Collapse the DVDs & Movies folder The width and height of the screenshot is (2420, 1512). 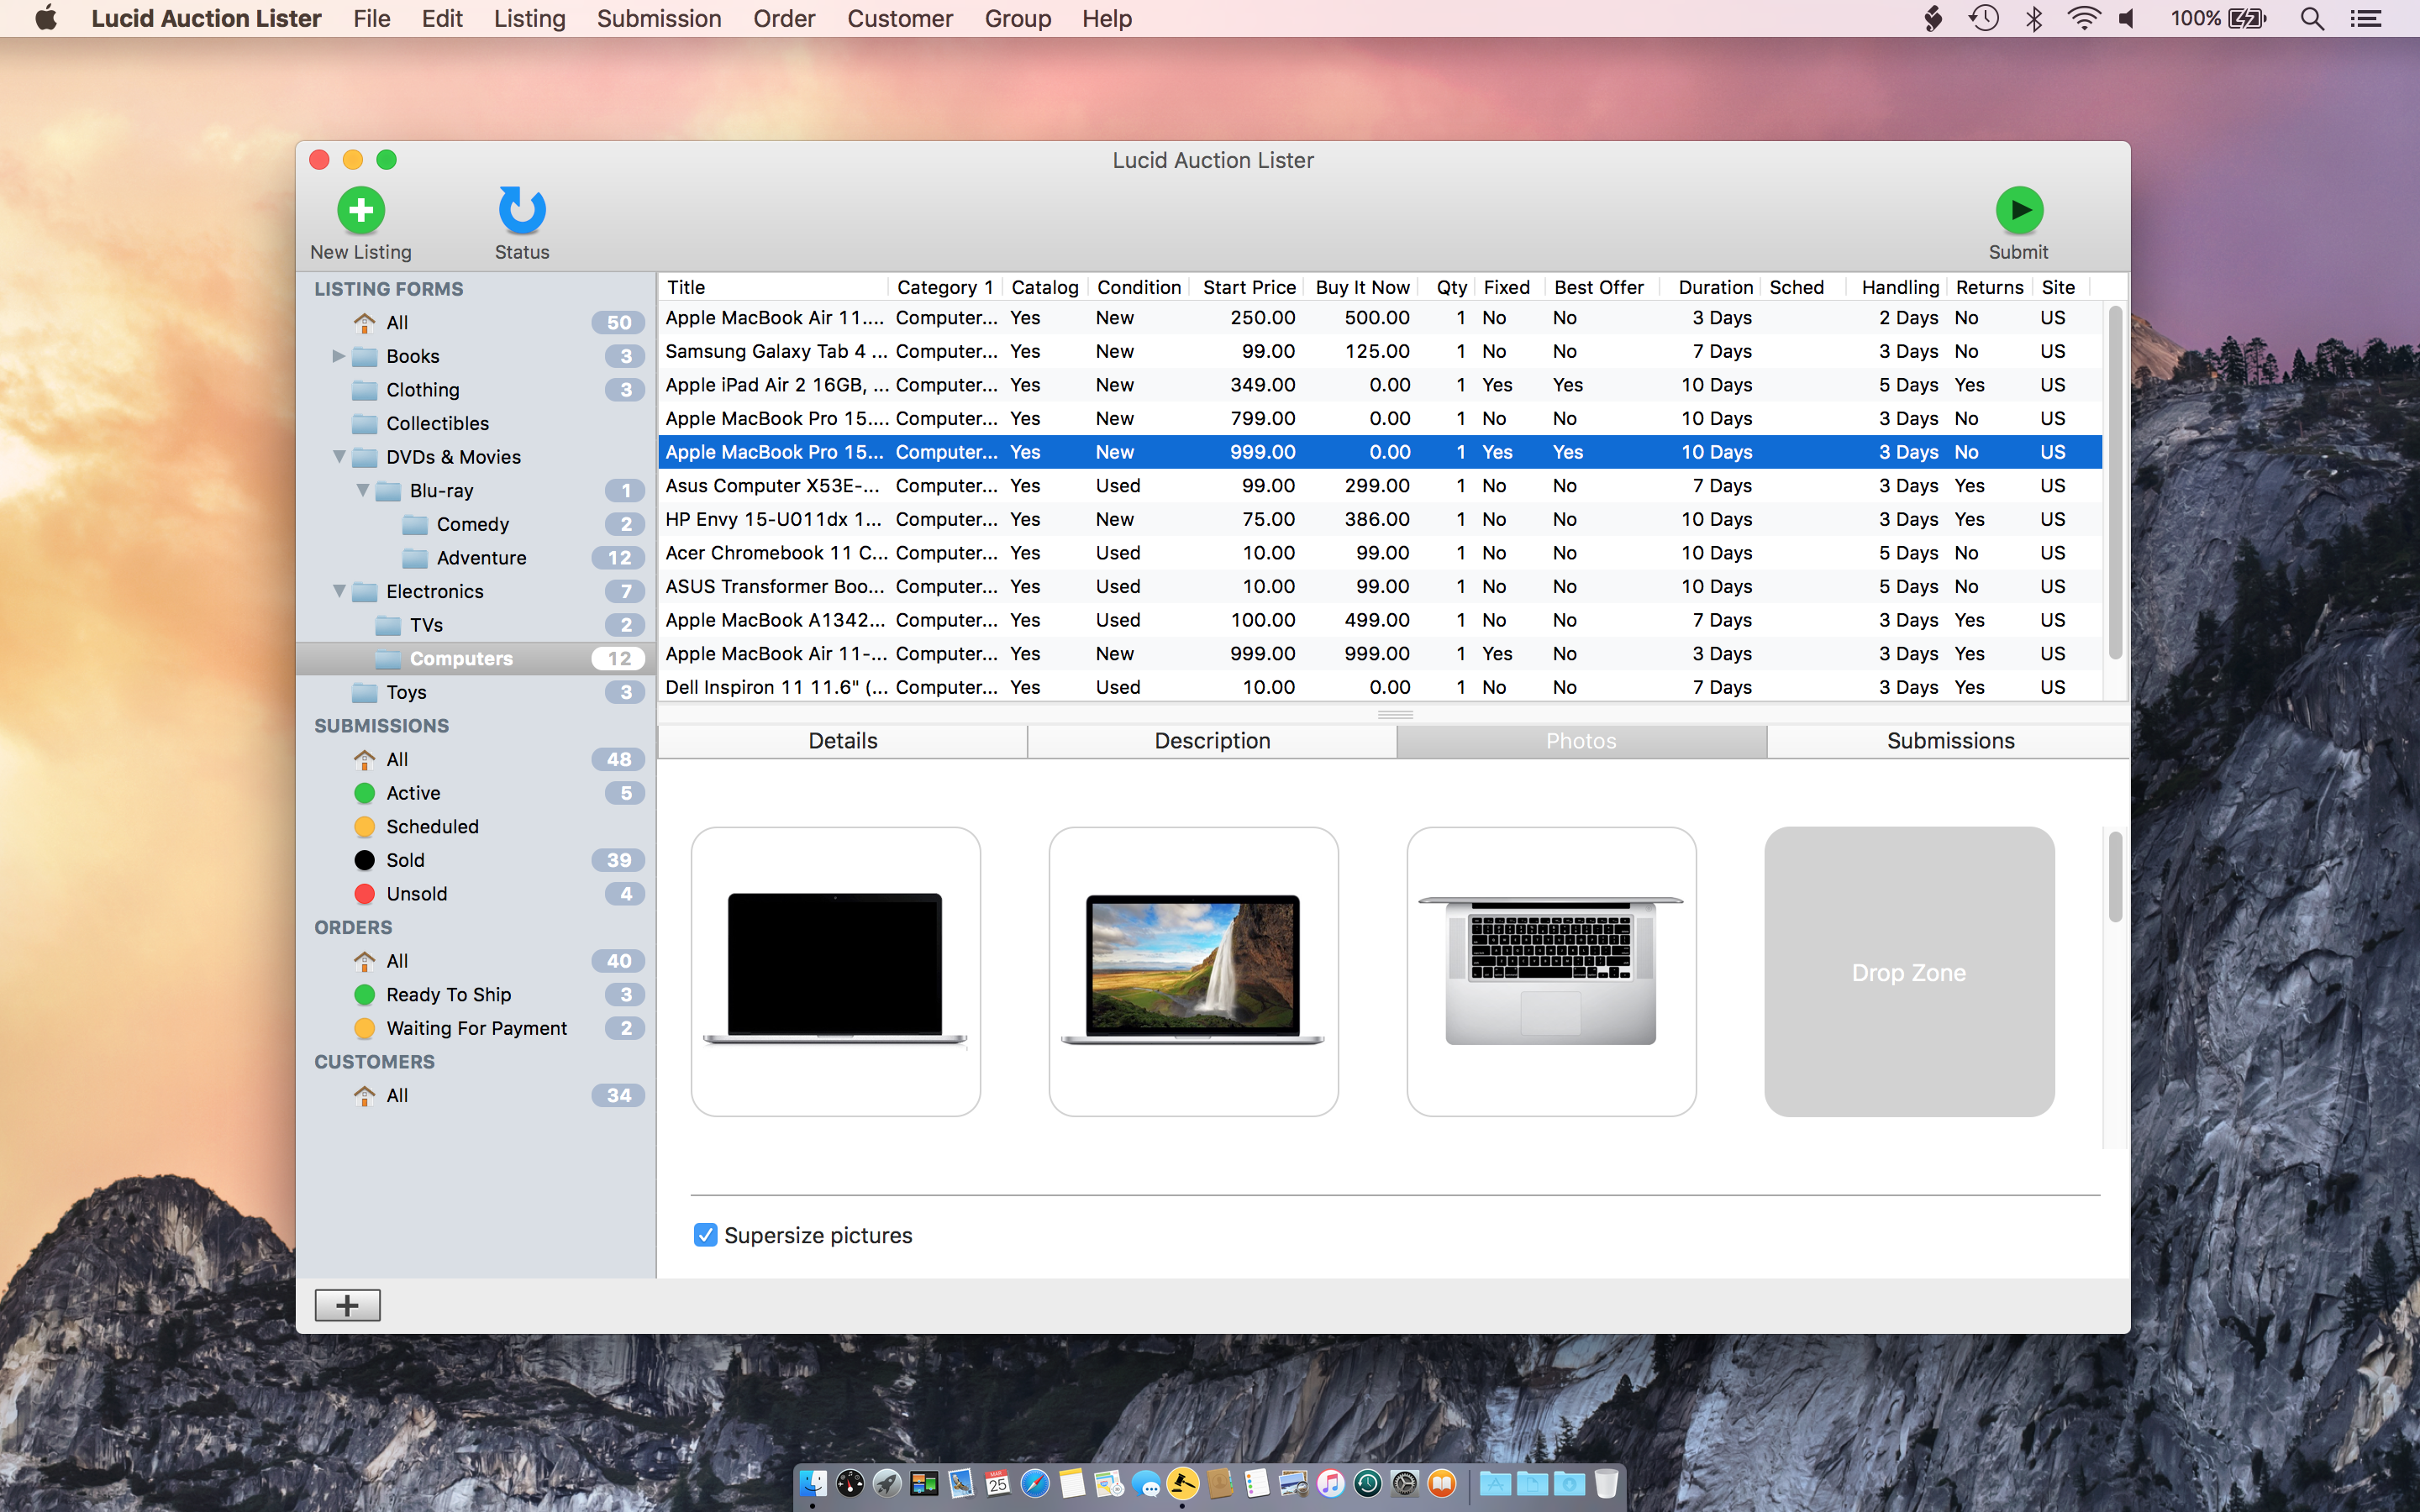click(339, 457)
